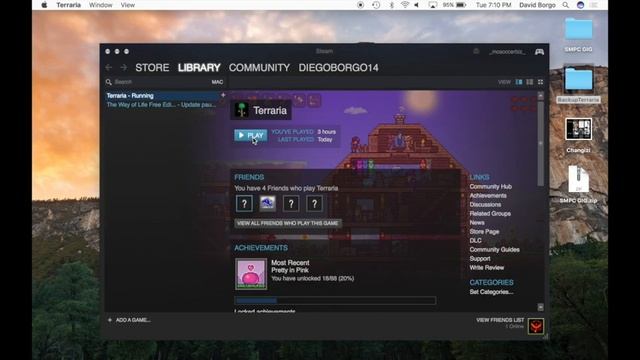This screenshot has height=360, width=640.
Task: Open the Support link
Action: pos(480,258)
